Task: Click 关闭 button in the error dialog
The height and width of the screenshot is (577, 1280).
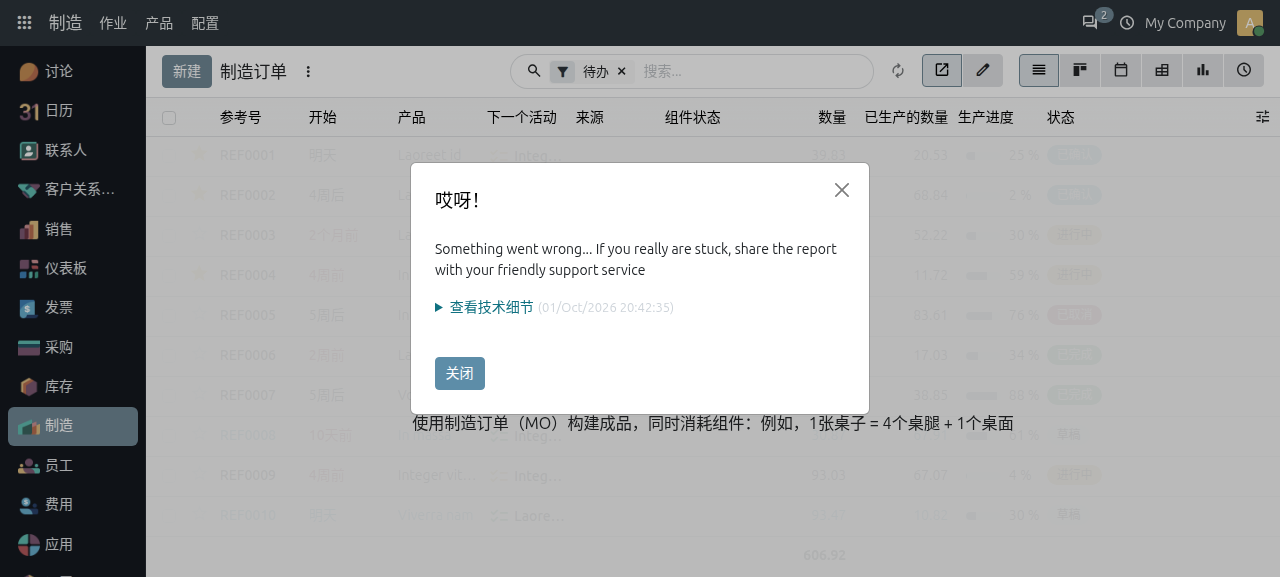Action: [x=460, y=373]
